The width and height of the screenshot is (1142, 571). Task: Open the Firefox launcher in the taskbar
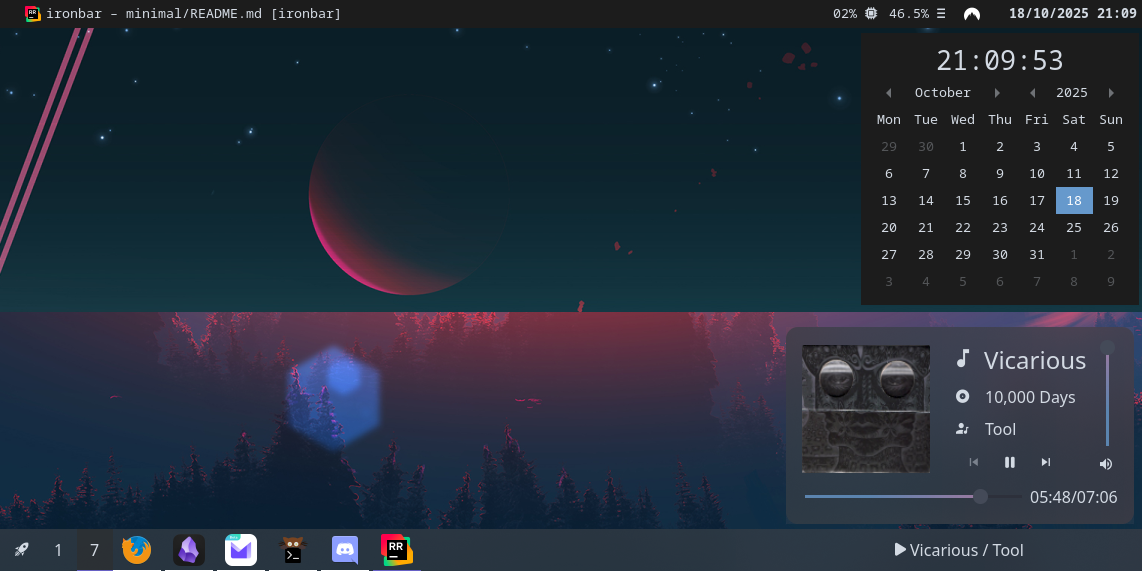pos(137,550)
